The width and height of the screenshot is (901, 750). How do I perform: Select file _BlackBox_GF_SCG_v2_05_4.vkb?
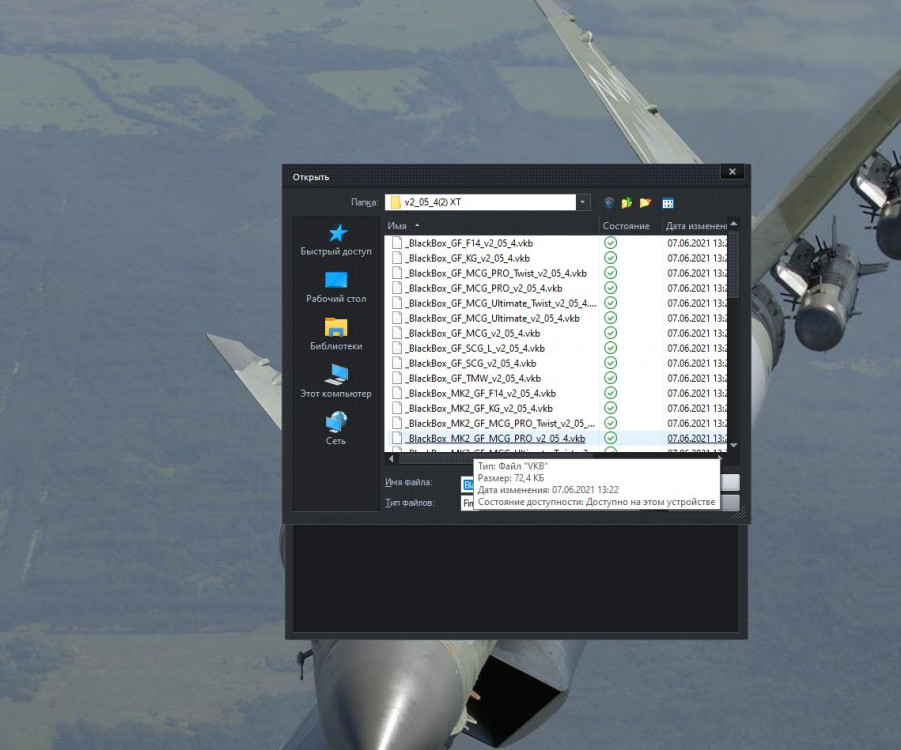(x=471, y=363)
